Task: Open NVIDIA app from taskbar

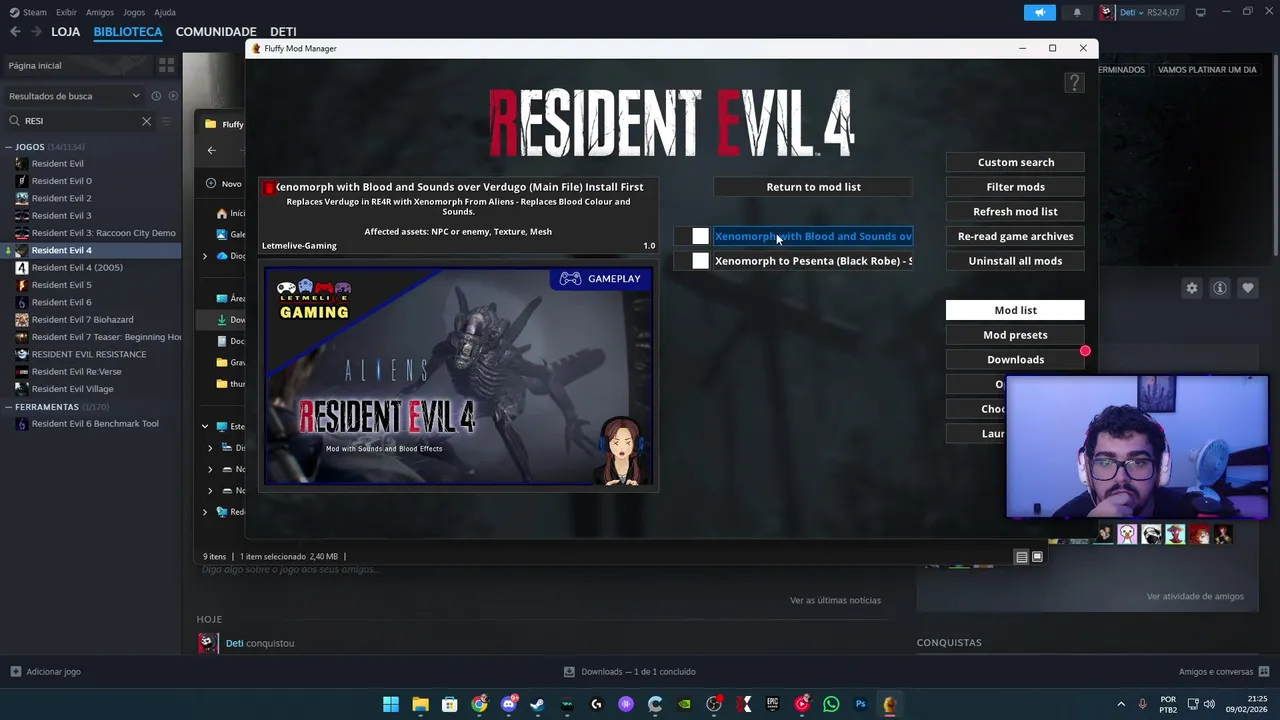Action: [x=684, y=704]
